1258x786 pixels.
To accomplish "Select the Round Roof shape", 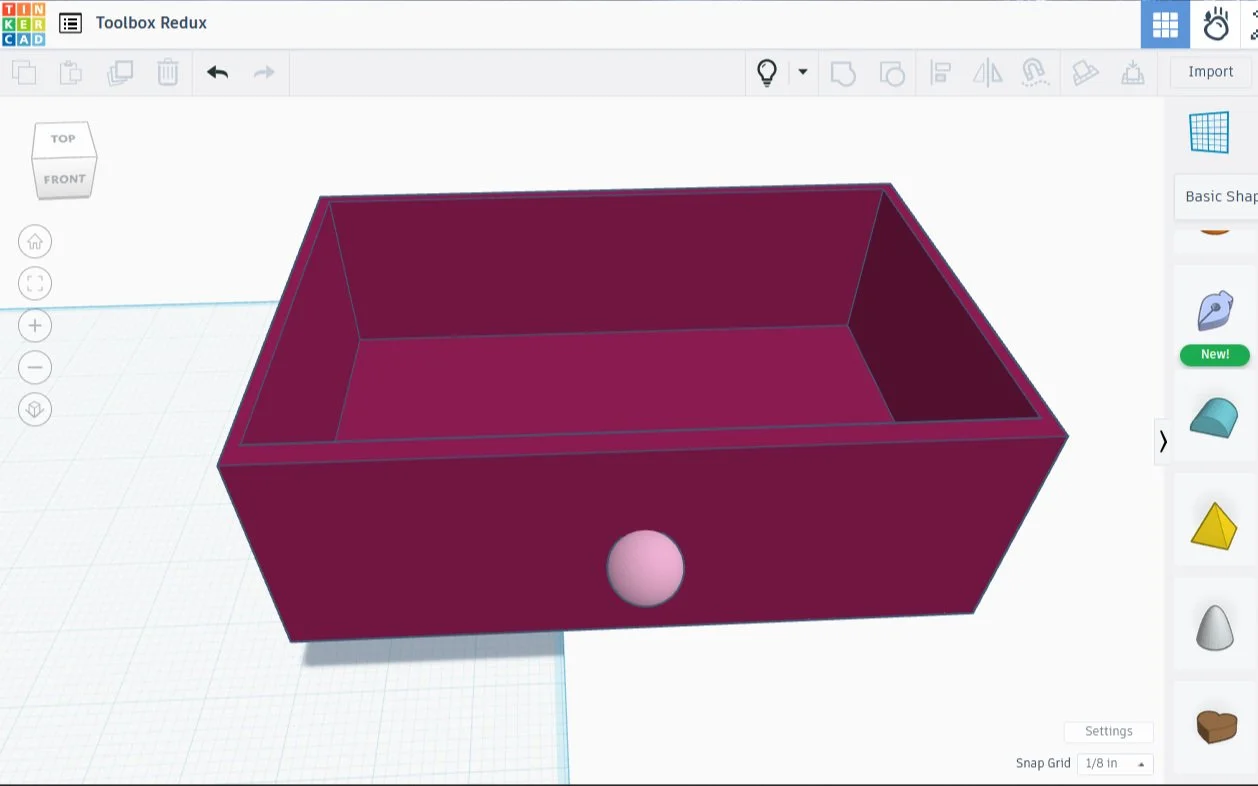I will 1214,417.
